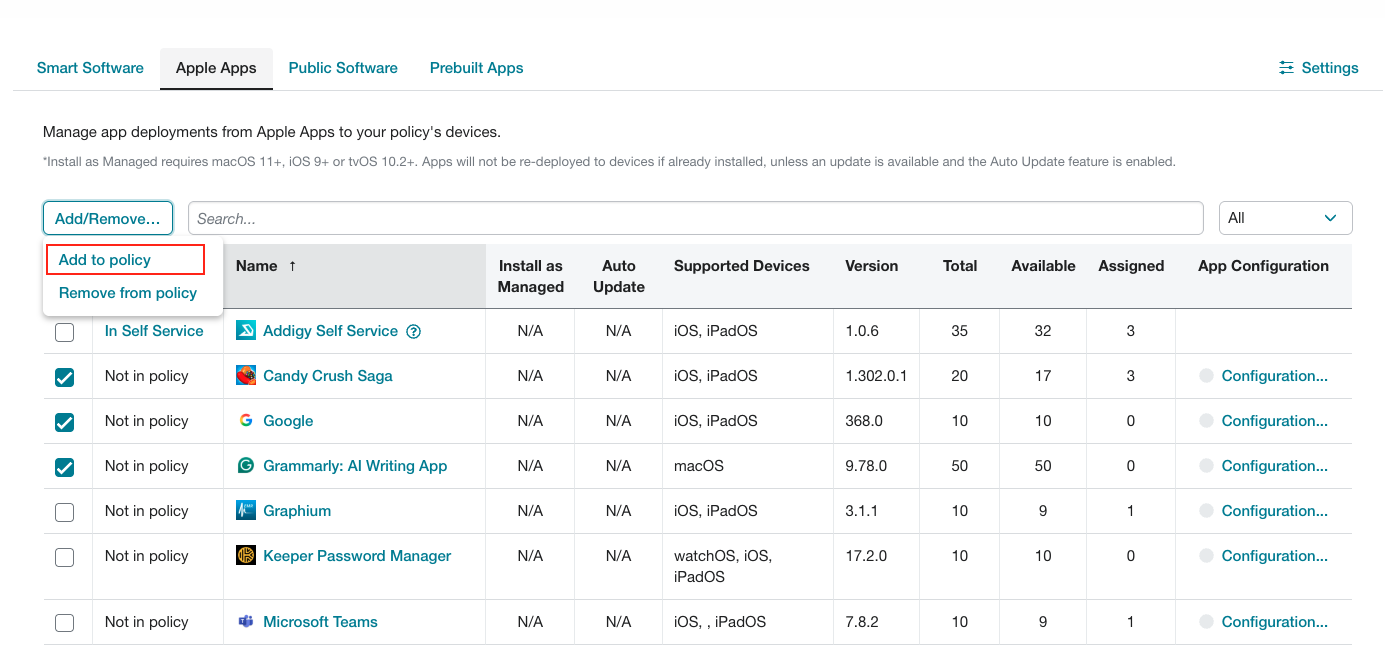Click the Version column header
This screenshot has height=645, width=1385.
[x=872, y=266]
